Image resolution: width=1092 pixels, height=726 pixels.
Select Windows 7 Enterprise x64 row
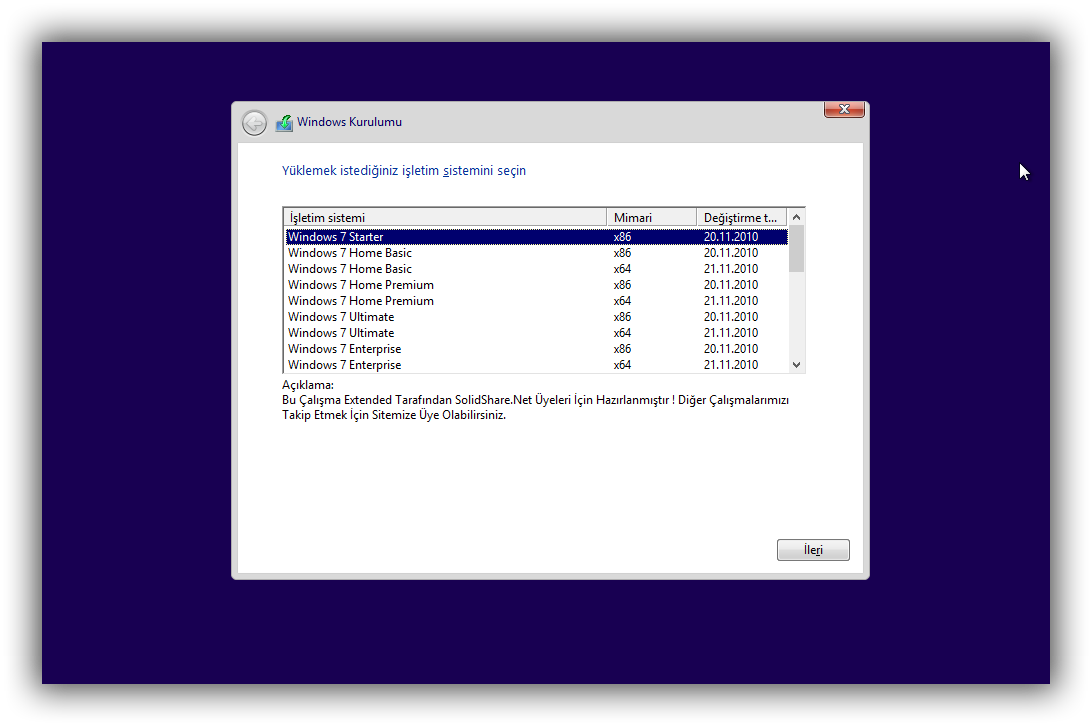536,365
